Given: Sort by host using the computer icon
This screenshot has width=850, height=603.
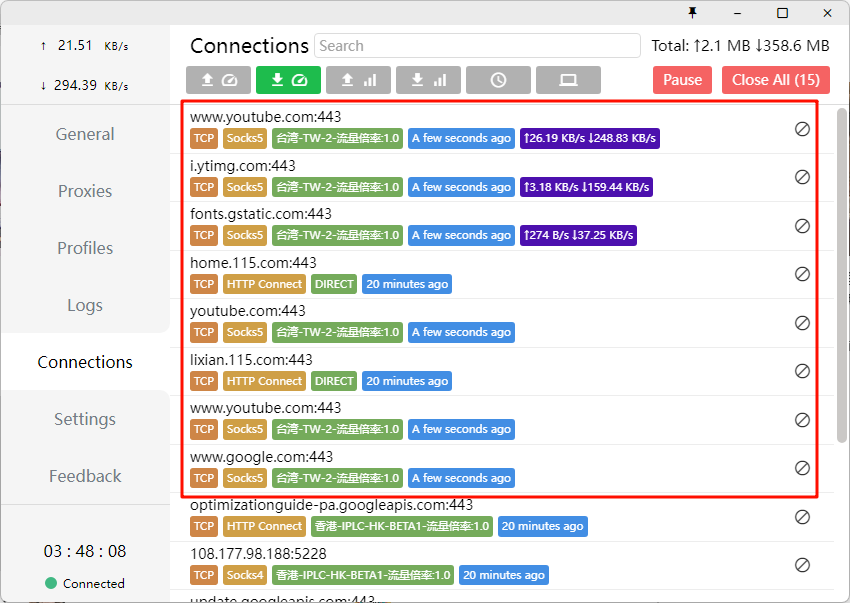Looking at the screenshot, I should 568,80.
